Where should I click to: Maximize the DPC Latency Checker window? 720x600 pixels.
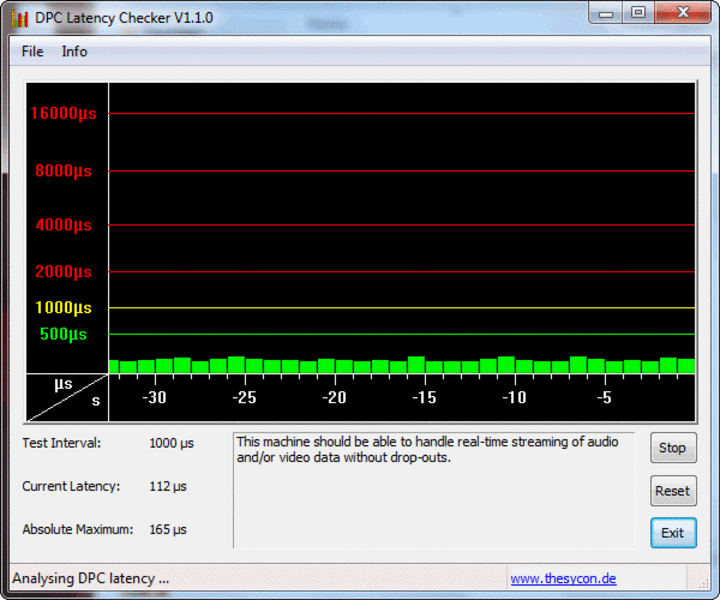pos(638,13)
